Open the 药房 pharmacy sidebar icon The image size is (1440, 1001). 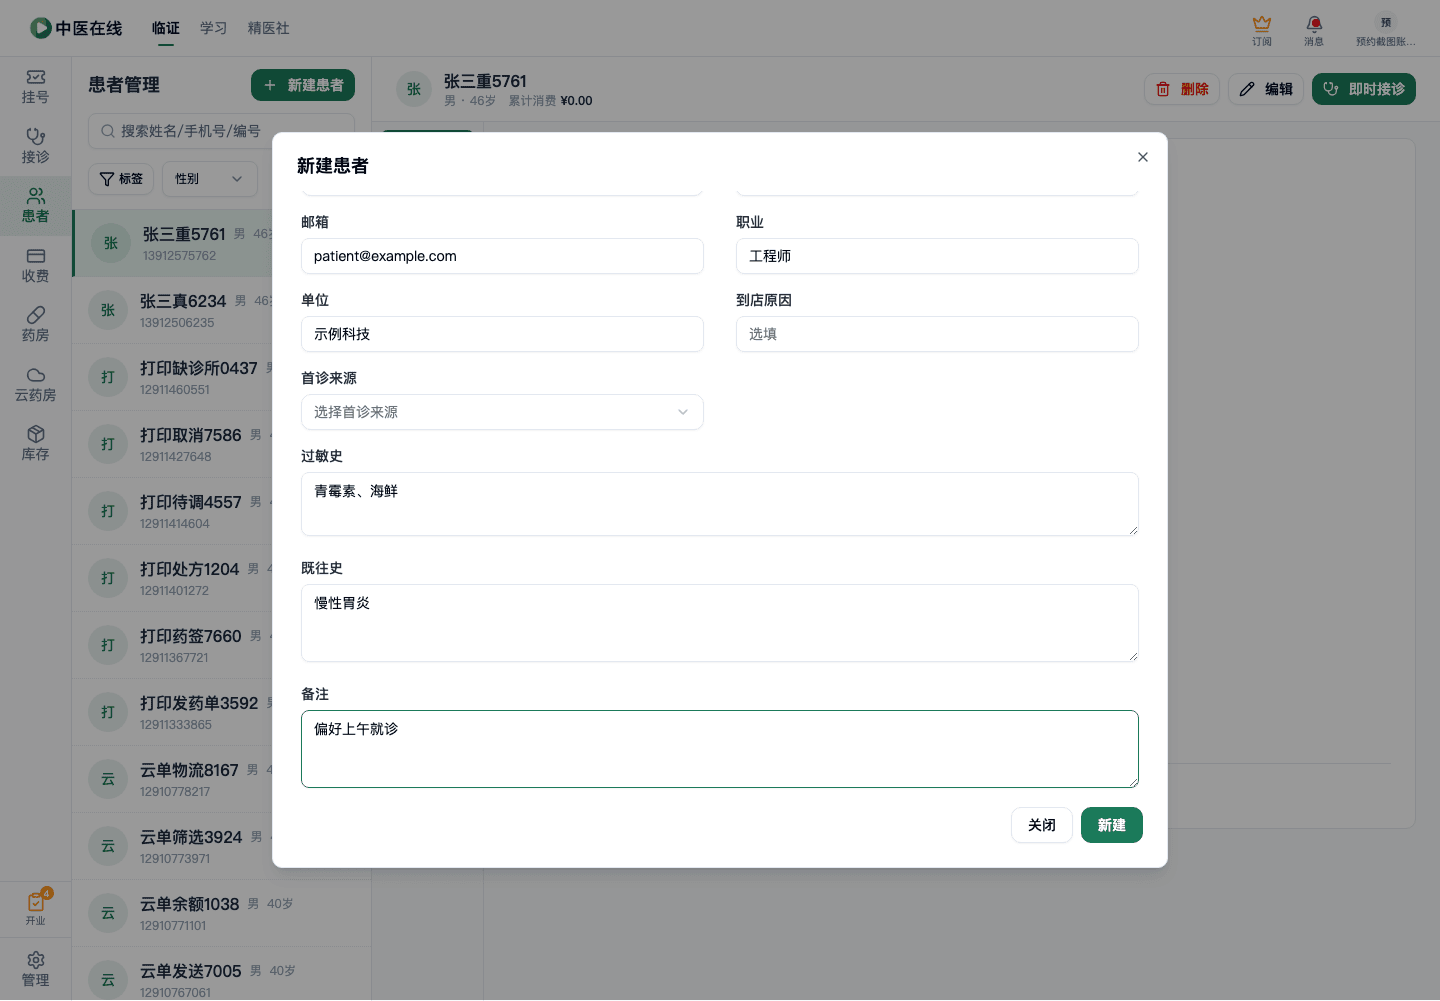pos(35,324)
